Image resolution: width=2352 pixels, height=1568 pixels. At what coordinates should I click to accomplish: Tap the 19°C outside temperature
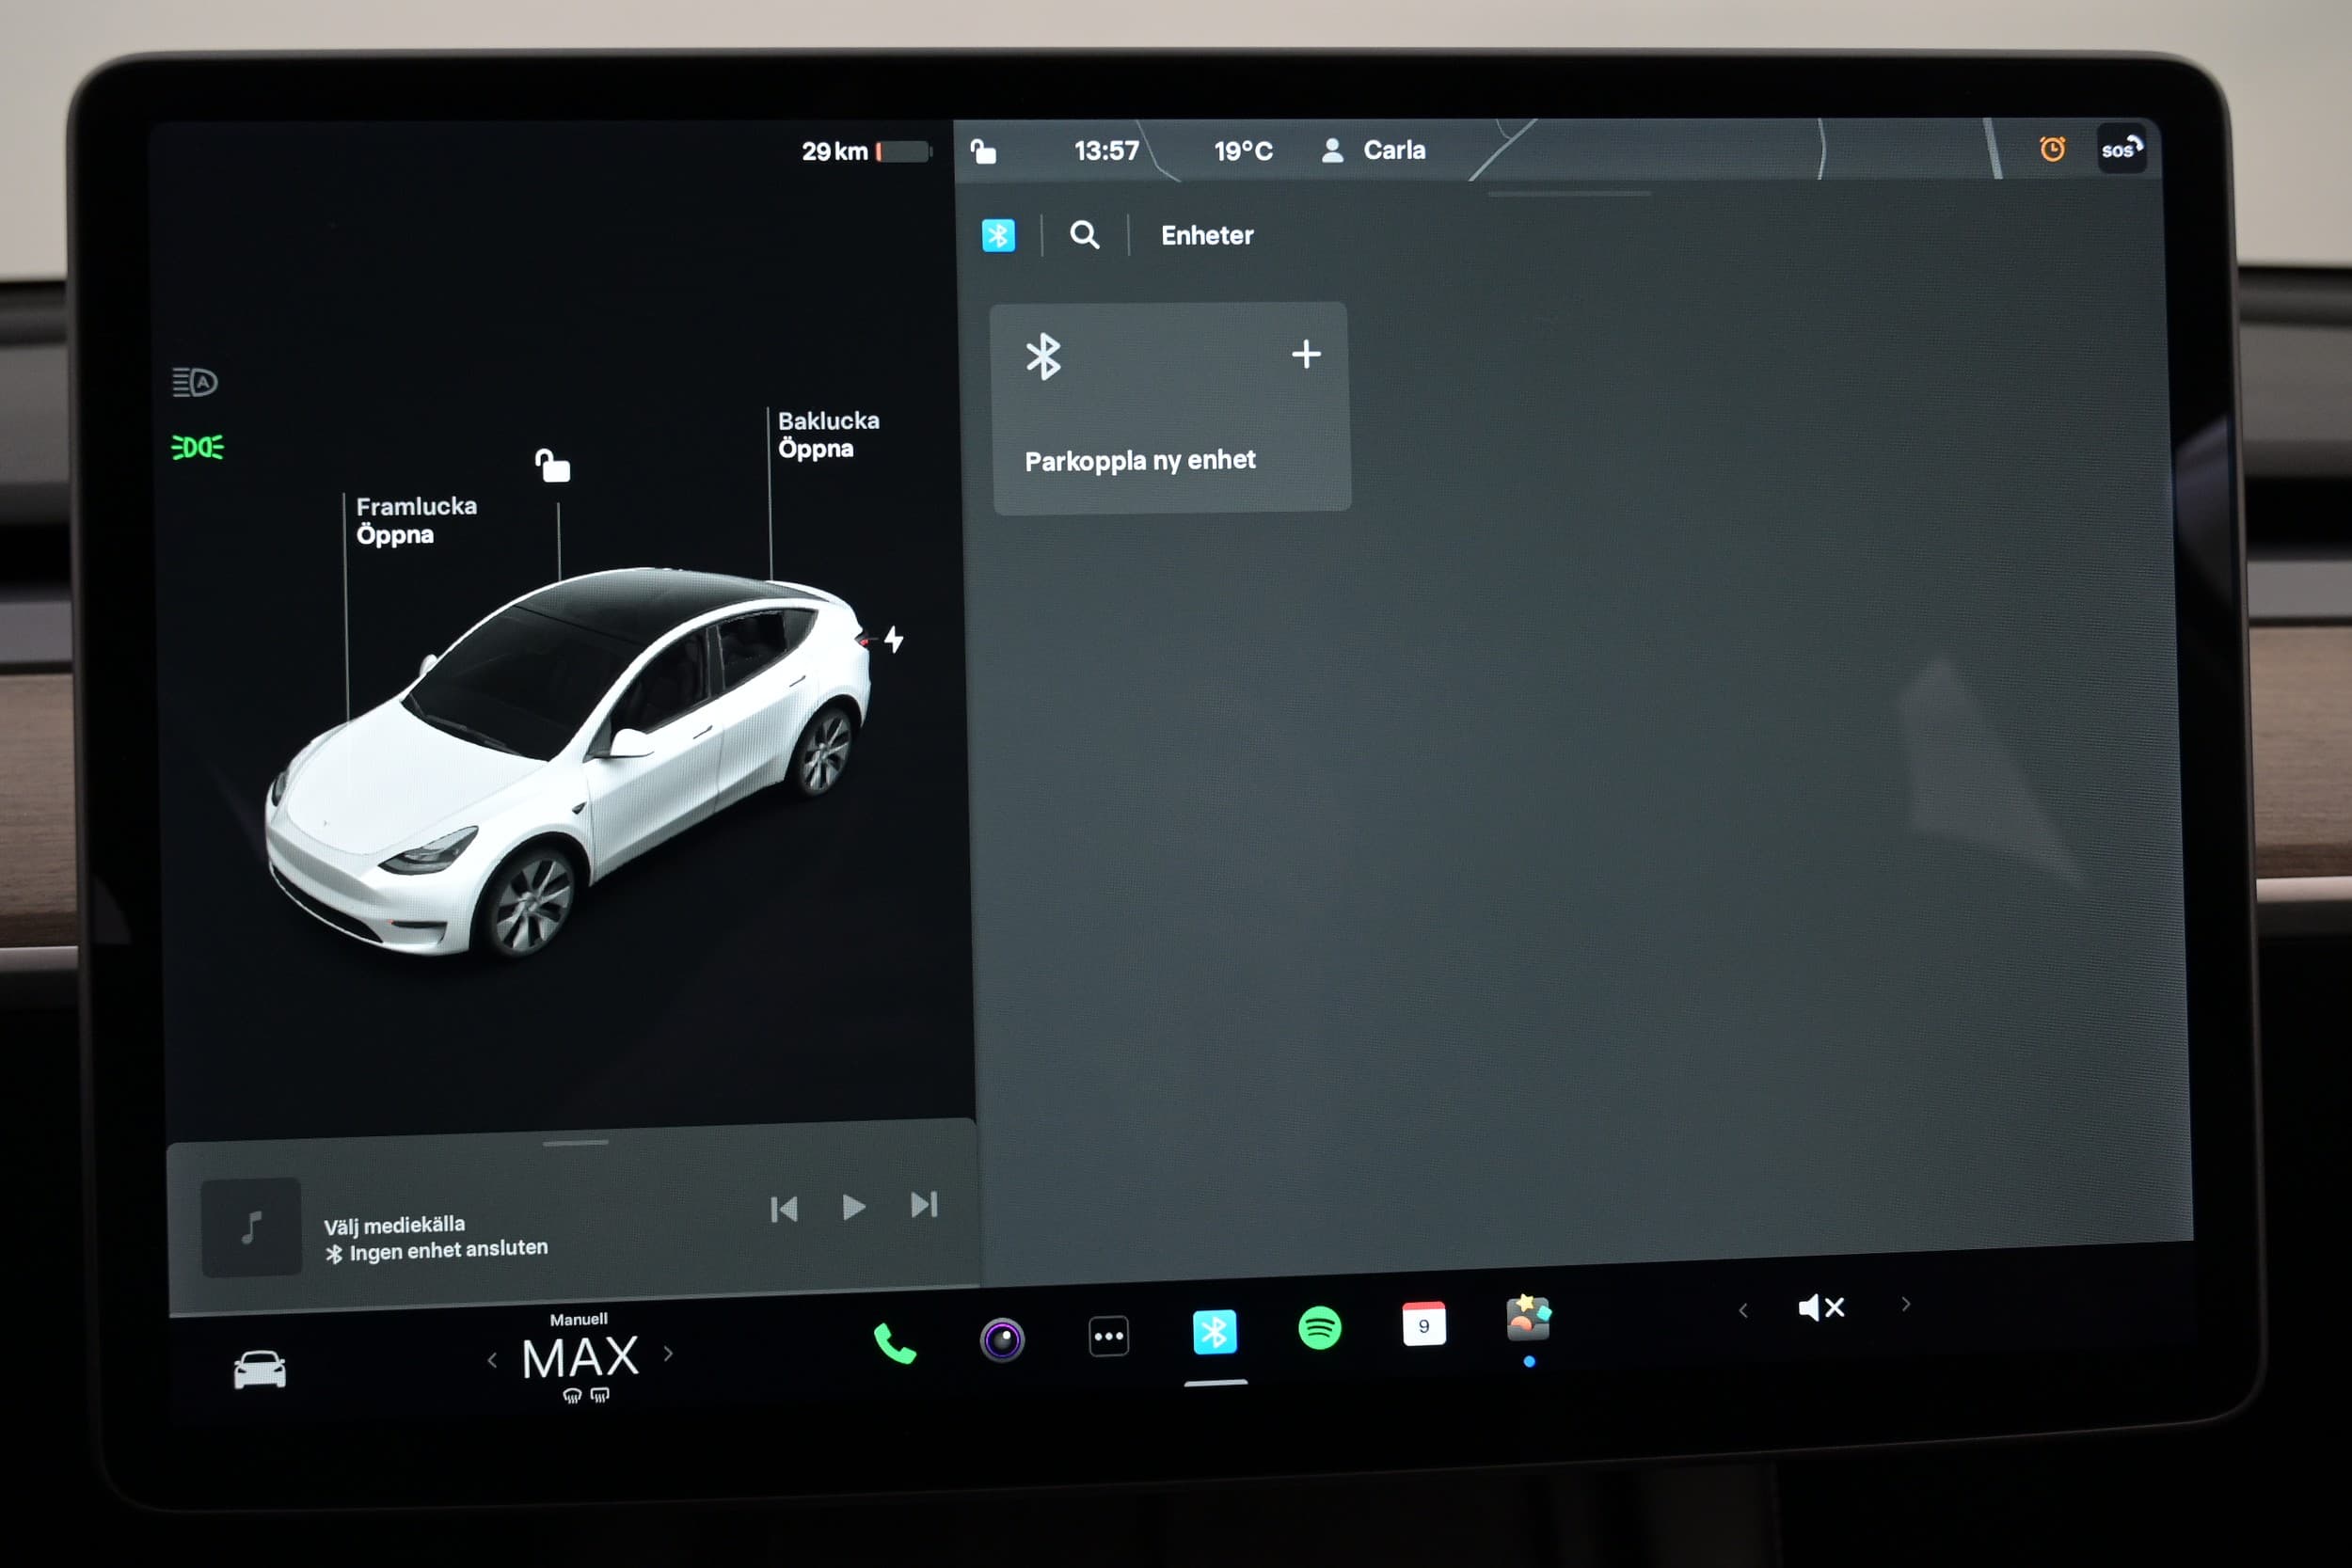(x=1243, y=151)
